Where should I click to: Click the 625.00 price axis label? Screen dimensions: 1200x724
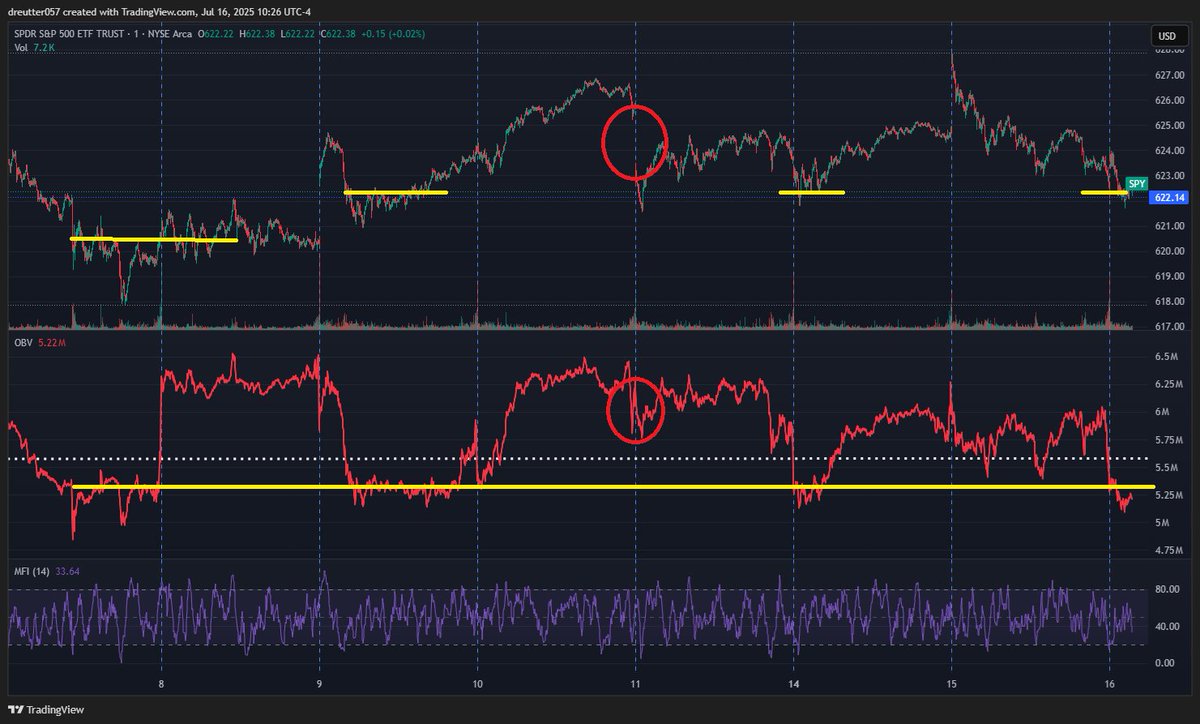1169,126
